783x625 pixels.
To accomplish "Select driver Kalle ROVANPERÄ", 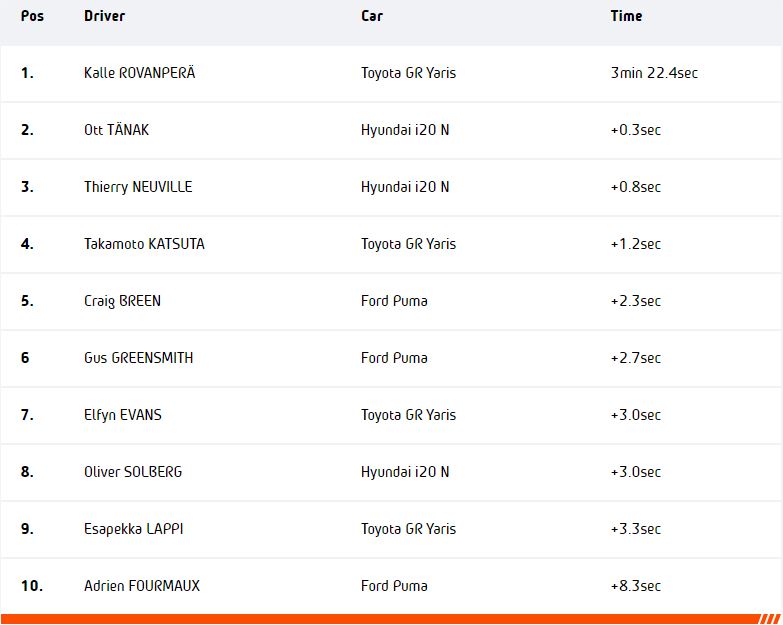I will click(x=140, y=73).
